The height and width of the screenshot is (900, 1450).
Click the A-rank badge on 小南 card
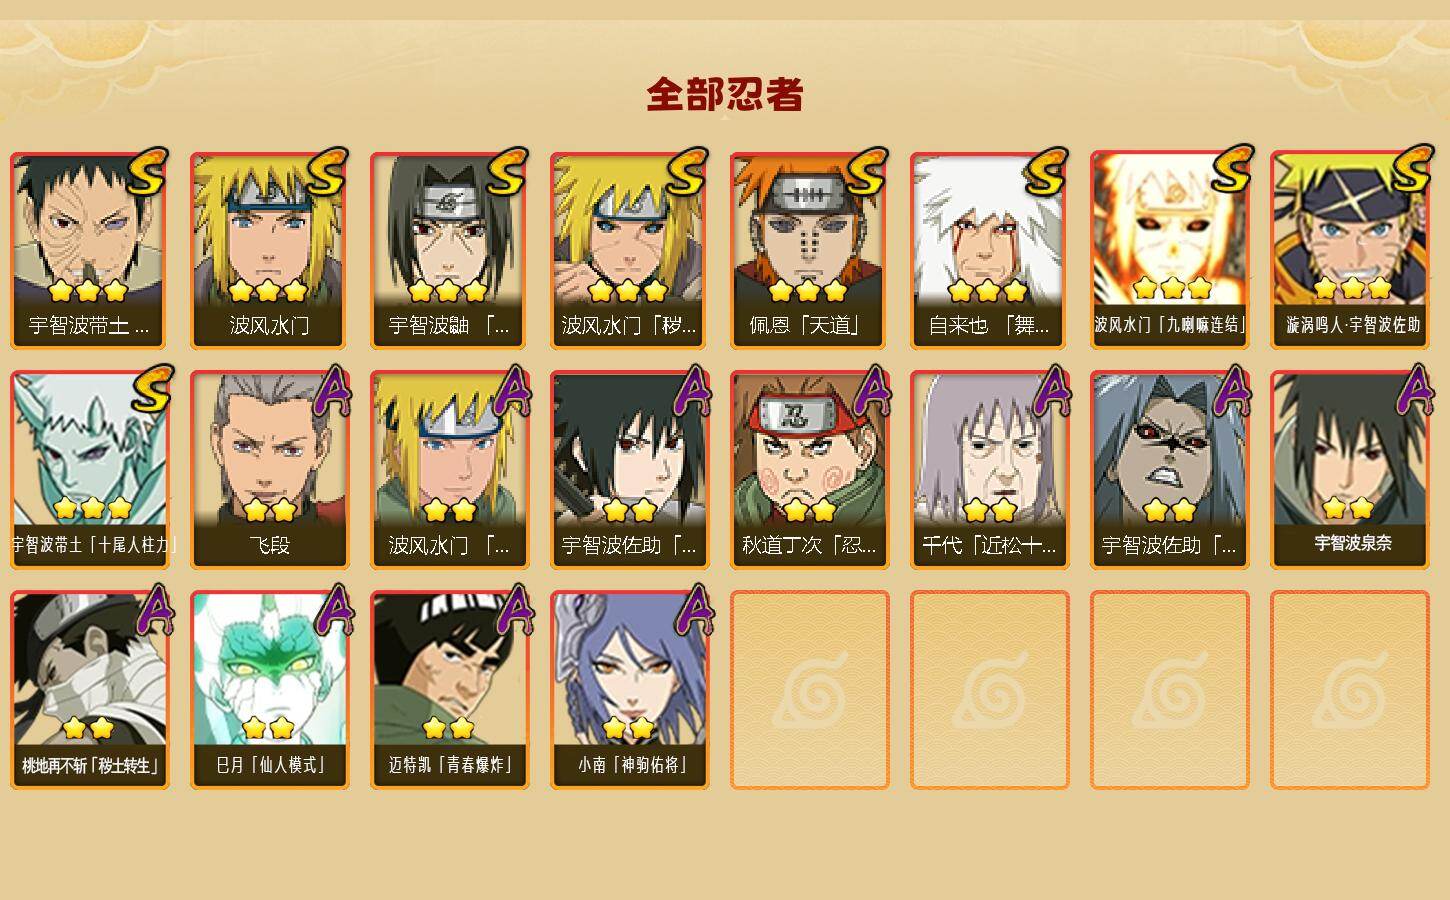pyautogui.click(x=693, y=611)
